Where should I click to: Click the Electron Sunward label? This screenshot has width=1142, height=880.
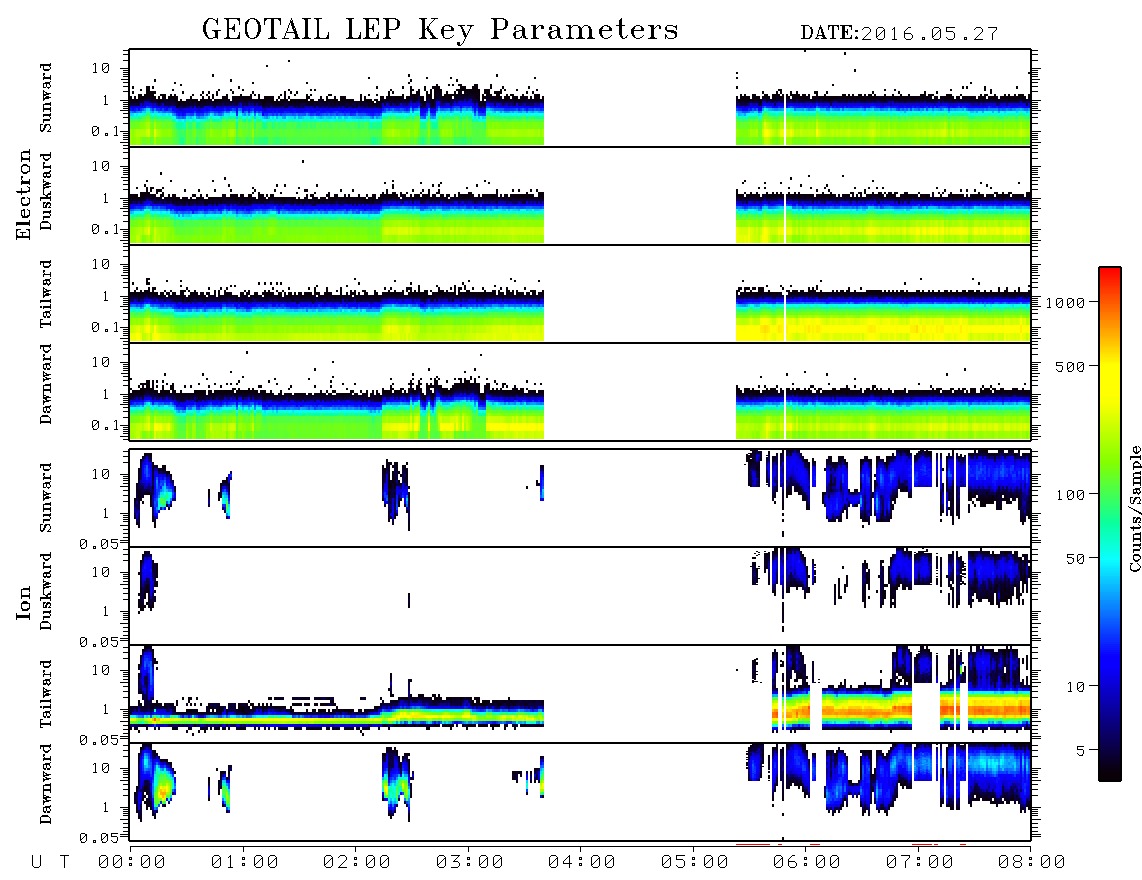click(46, 98)
